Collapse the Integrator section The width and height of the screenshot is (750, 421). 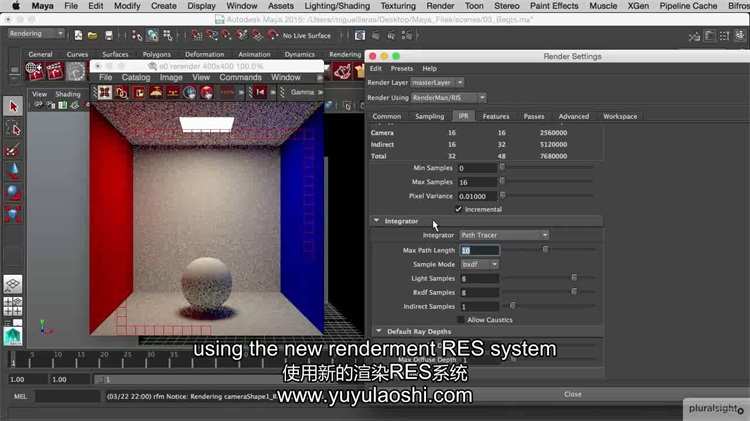click(376, 221)
